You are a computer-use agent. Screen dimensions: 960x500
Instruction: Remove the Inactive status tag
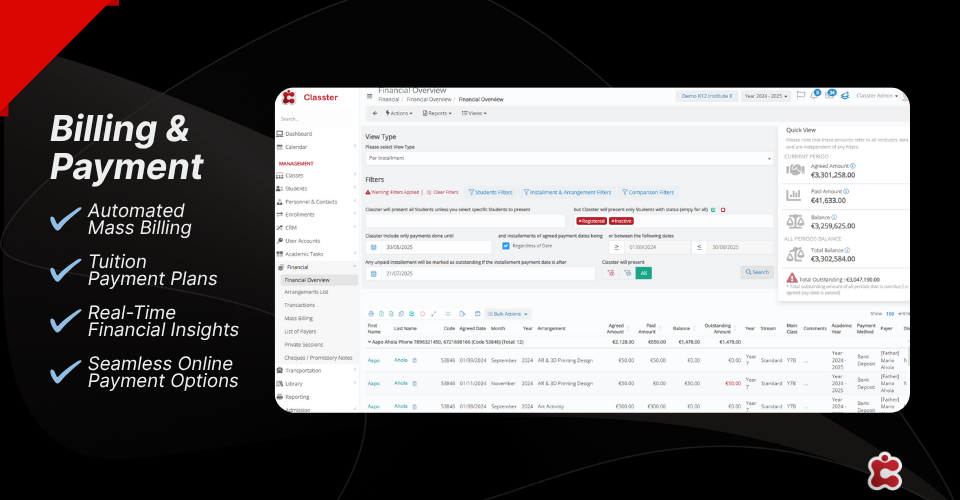pyautogui.click(x=613, y=221)
